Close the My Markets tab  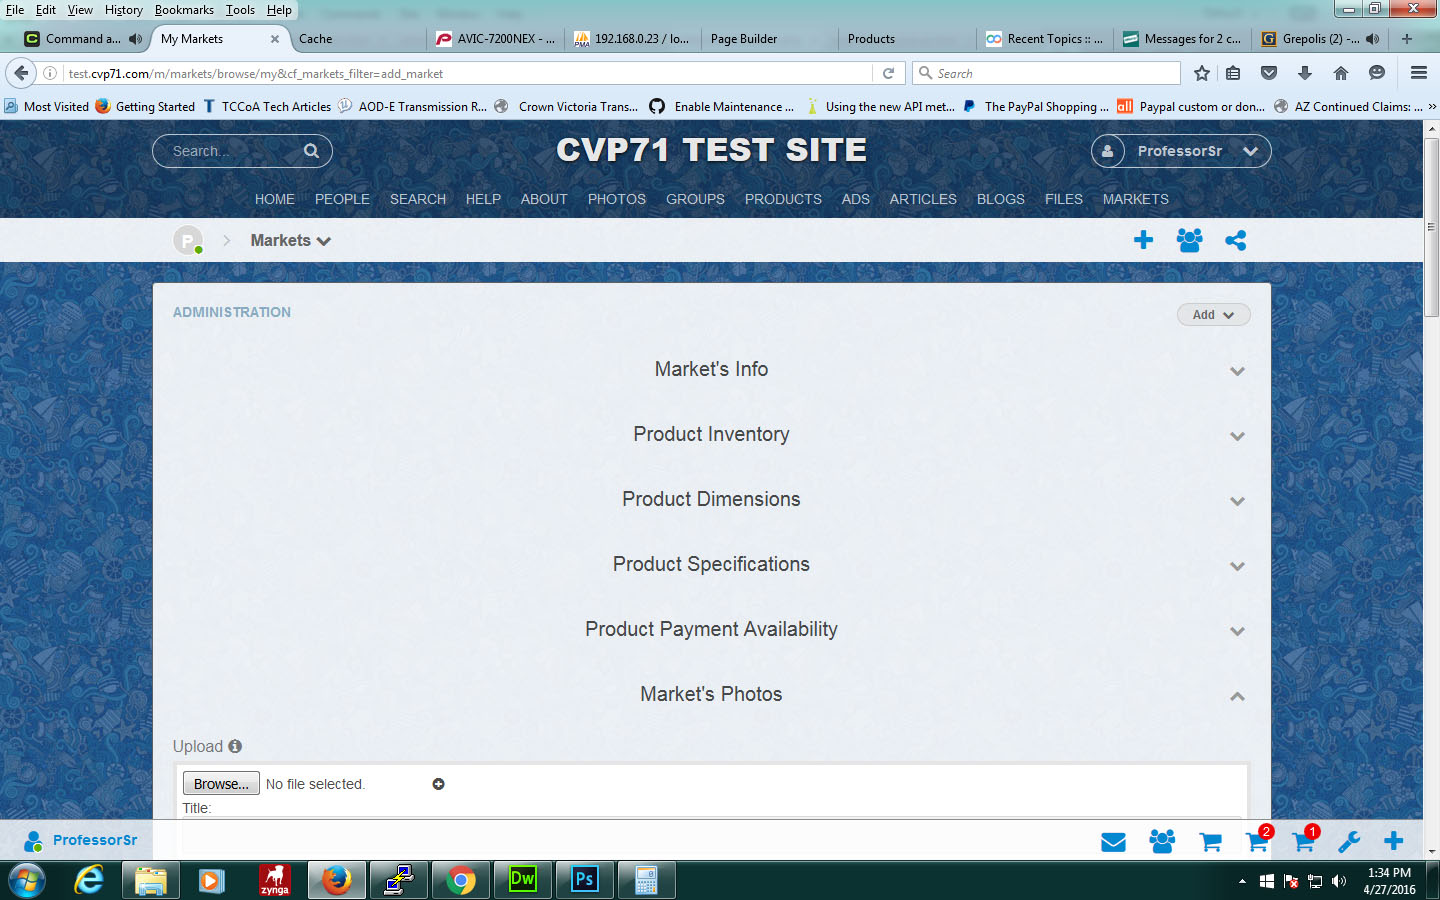coord(275,39)
